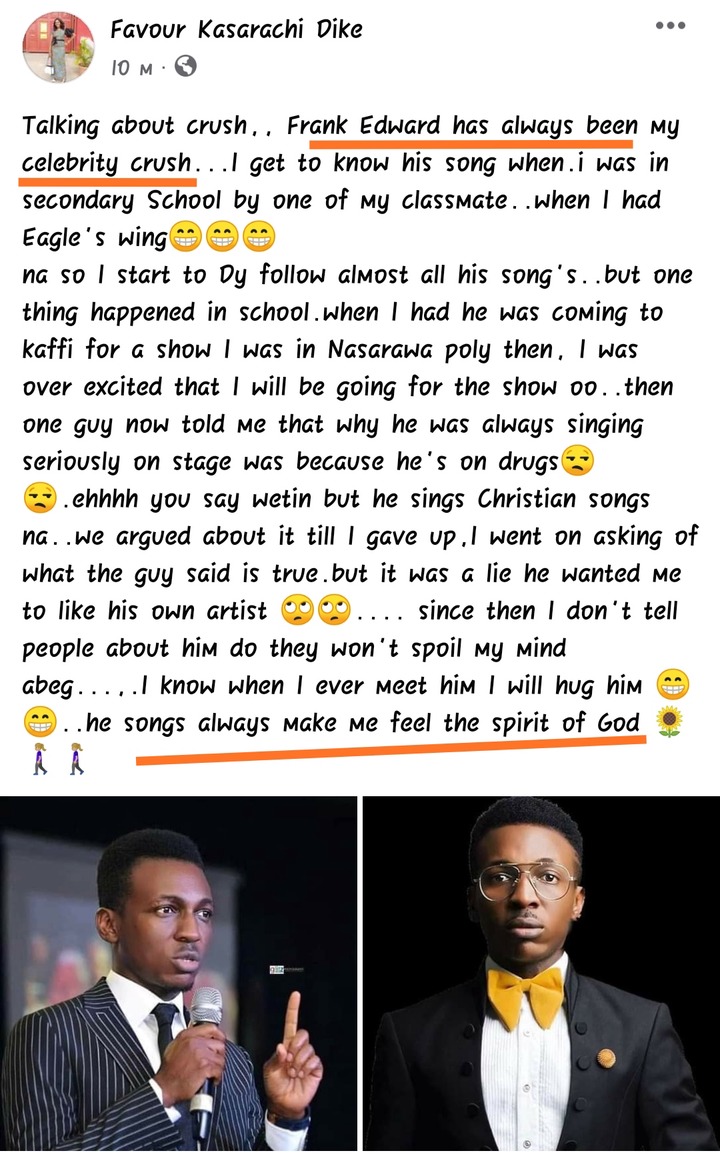
Task: Click the grinning emoji before '..he songs always'
Action: point(39,722)
